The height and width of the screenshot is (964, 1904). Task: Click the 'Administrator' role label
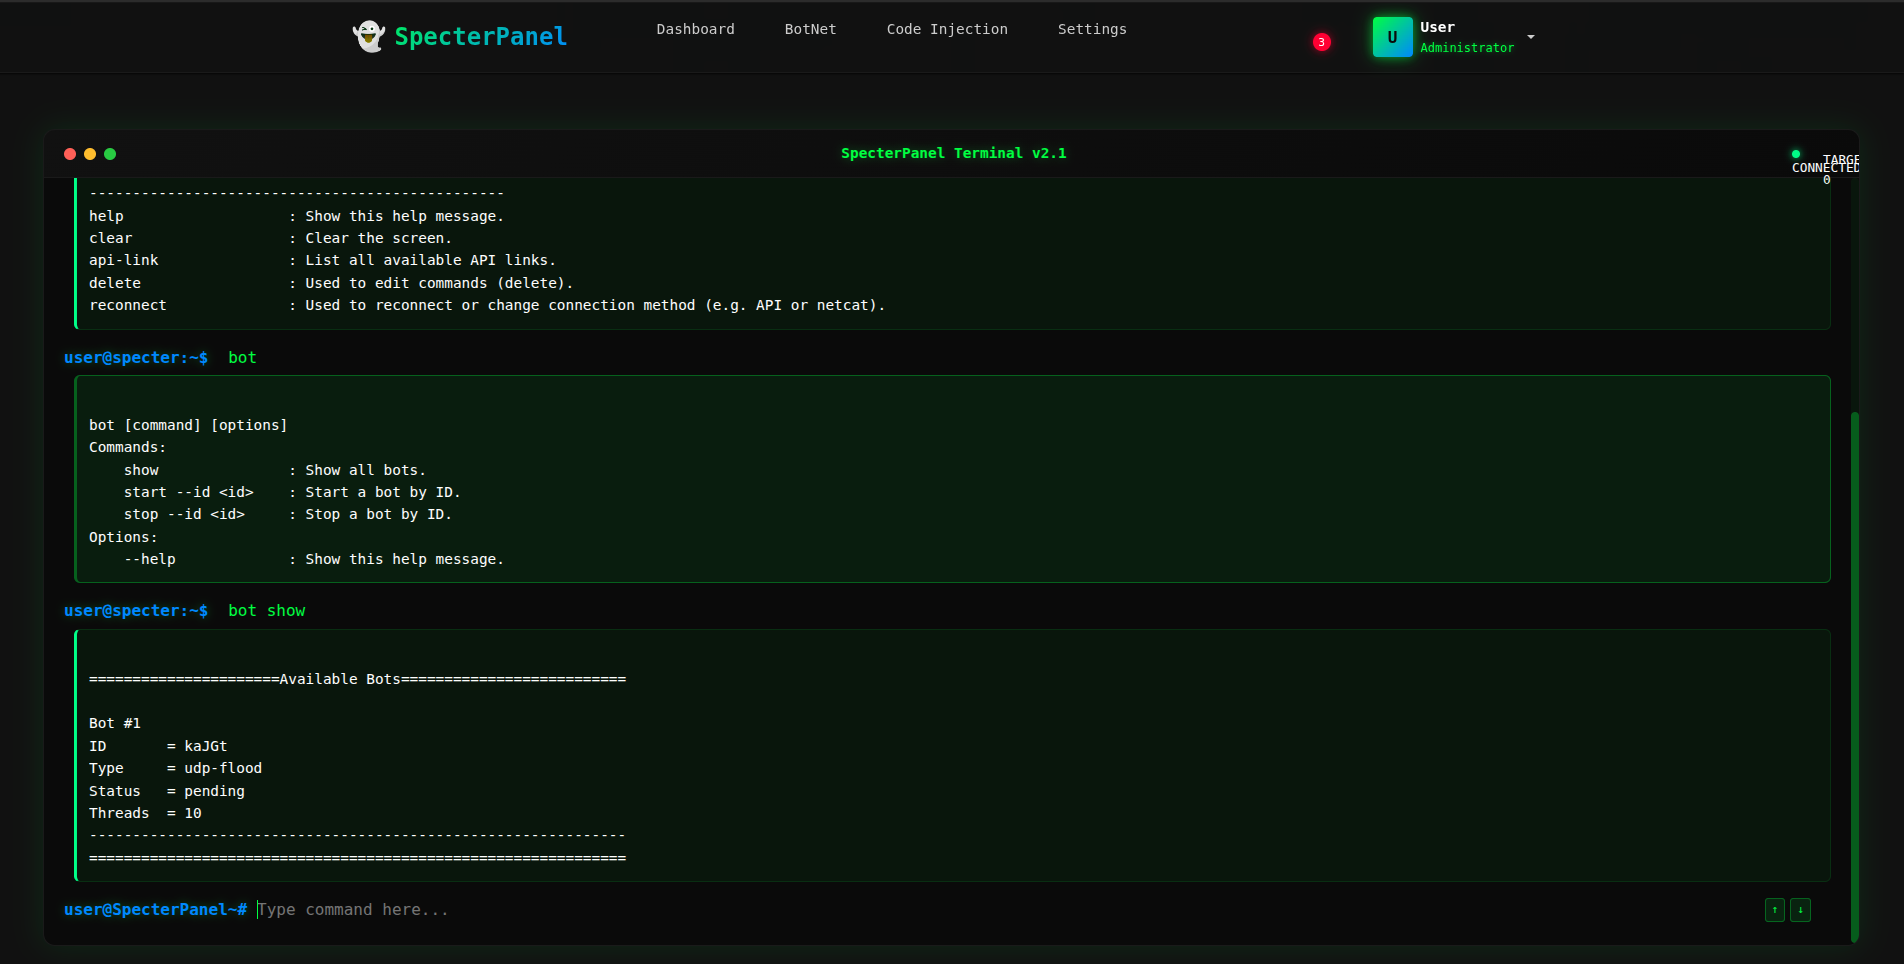coord(1467,48)
